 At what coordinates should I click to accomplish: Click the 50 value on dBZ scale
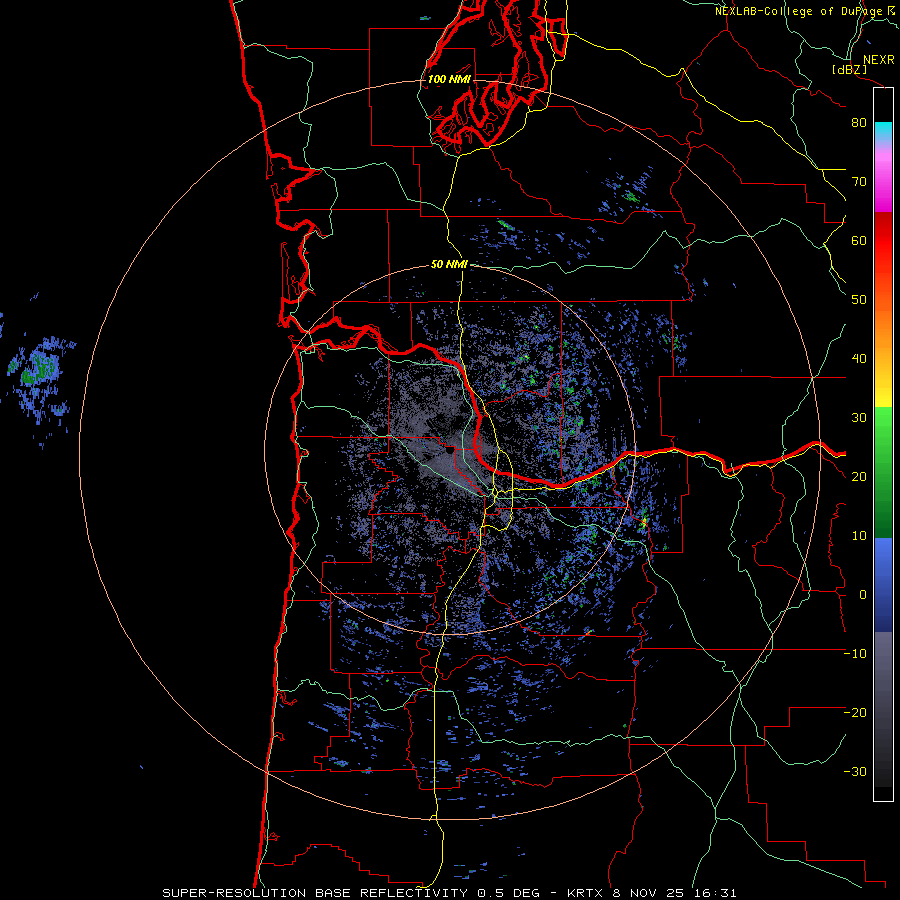point(859,300)
